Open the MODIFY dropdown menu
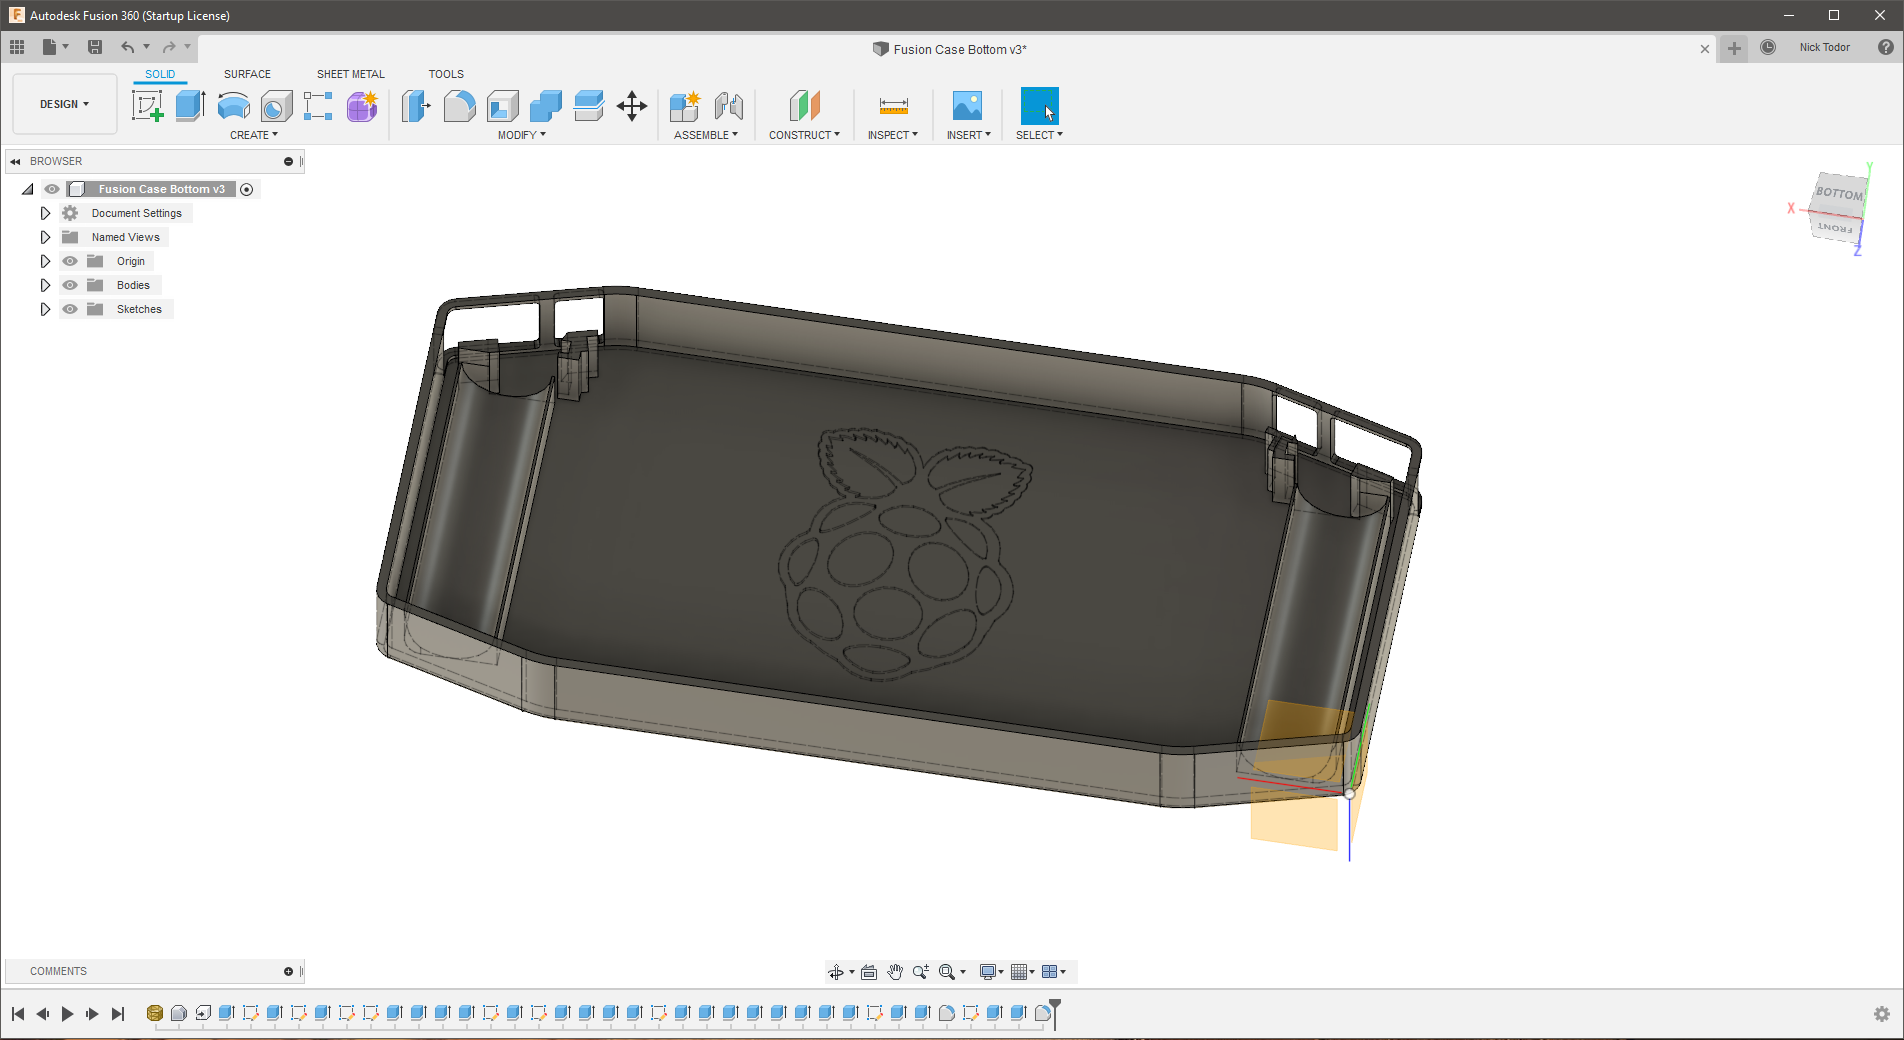 click(x=522, y=135)
